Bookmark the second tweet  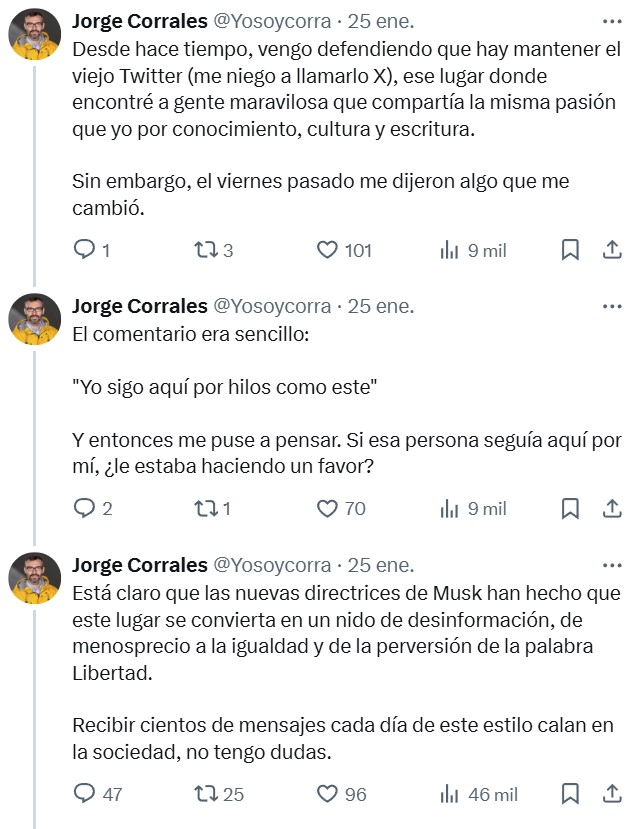pyautogui.click(x=570, y=509)
